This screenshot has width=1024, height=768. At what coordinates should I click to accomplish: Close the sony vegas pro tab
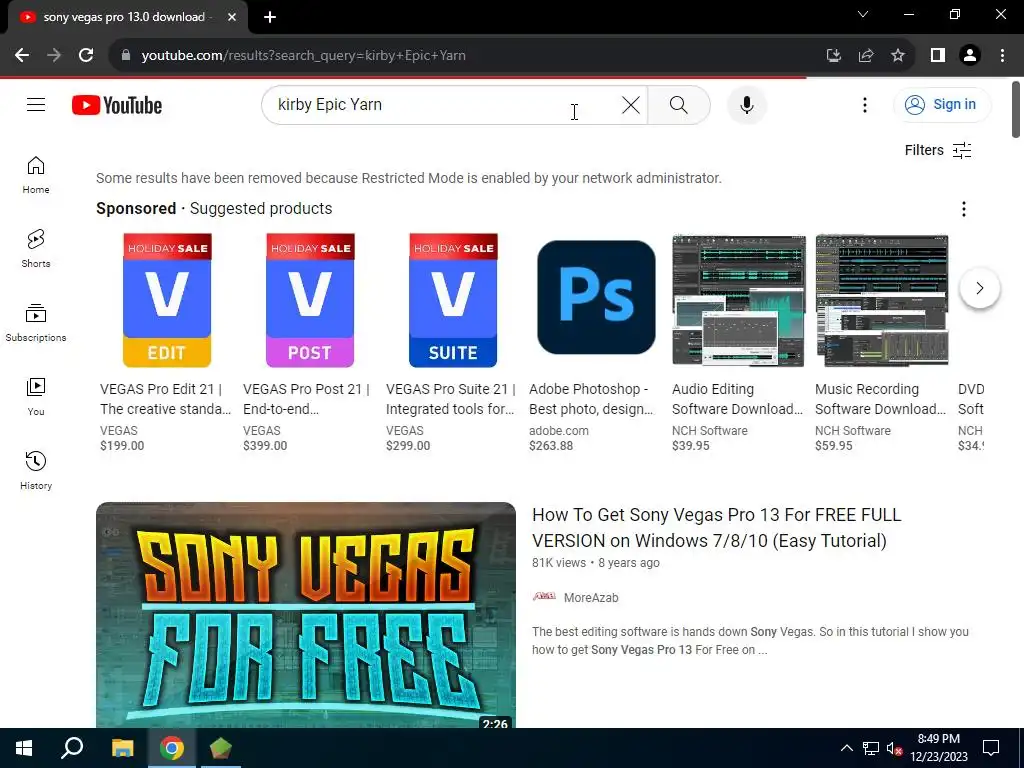pos(232,18)
